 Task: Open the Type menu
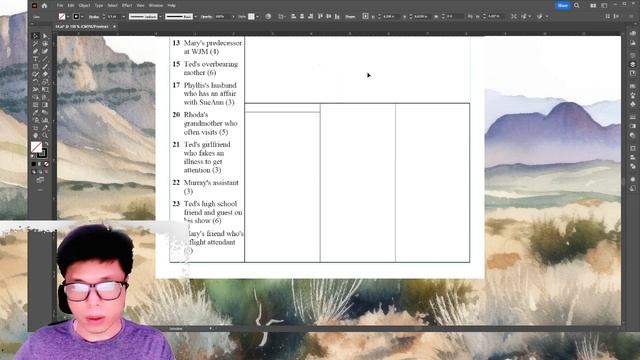point(99,5)
